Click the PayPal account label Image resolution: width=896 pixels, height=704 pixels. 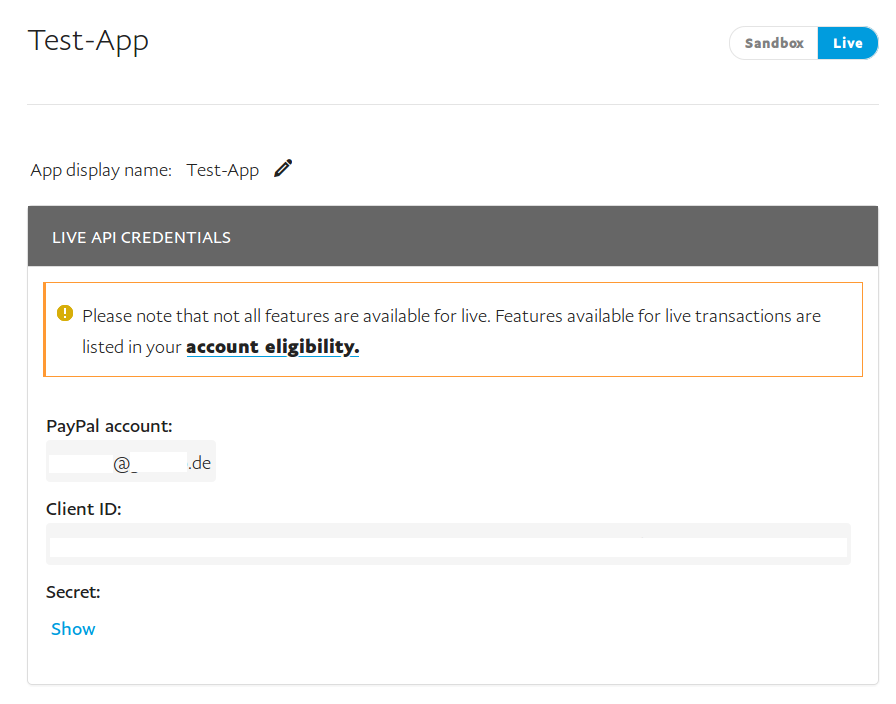[x=109, y=426]
